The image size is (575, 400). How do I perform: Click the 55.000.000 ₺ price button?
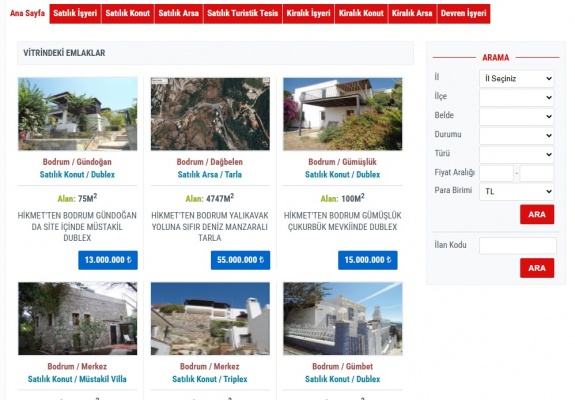click(x=240, y=260)
